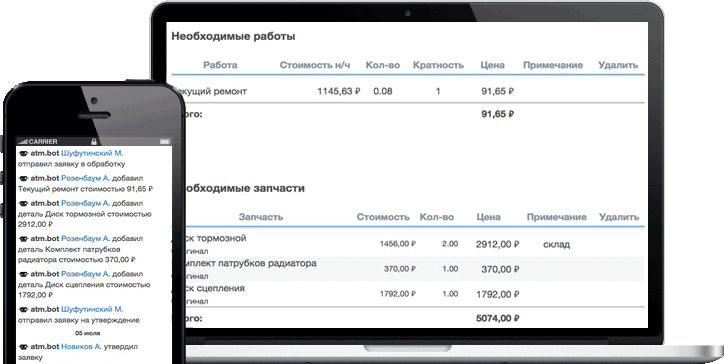Viewport: 724px width, 364px height.
Task: Click the quantity '2.00' for brake disc
Action: coord(450,244)
